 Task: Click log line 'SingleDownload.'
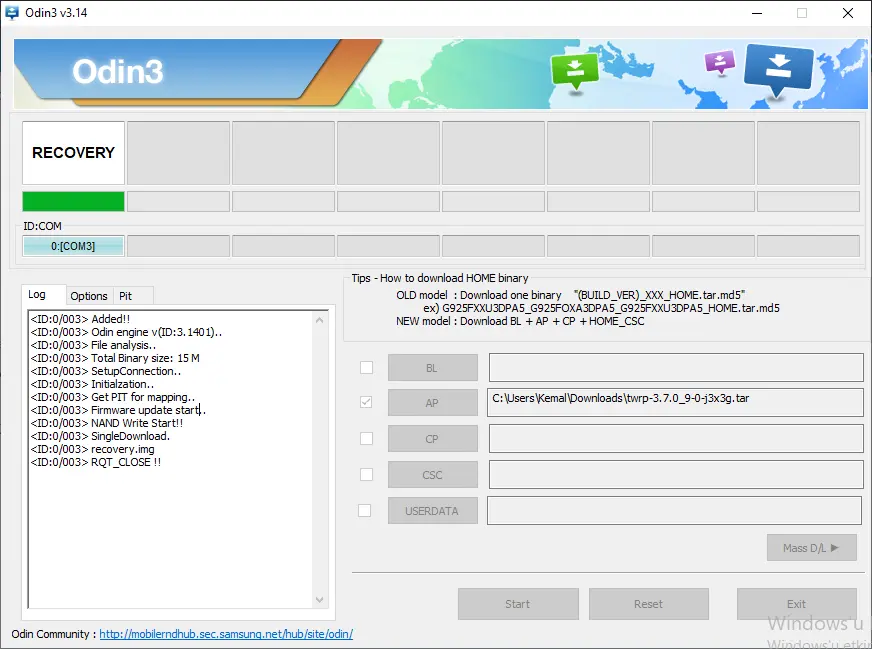pyautogui.click(x=100, y=436)
